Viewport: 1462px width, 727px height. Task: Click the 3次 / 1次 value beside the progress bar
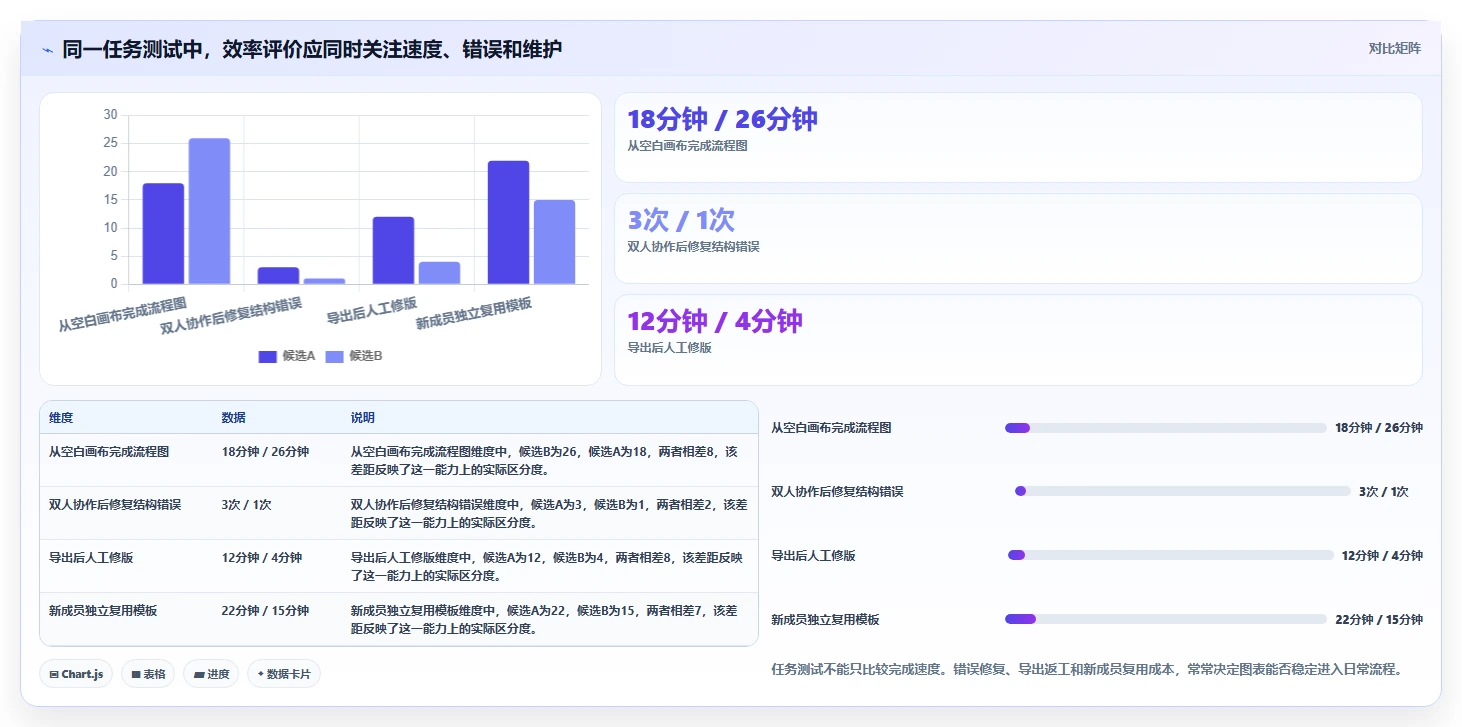click(x=1384, y=492)
